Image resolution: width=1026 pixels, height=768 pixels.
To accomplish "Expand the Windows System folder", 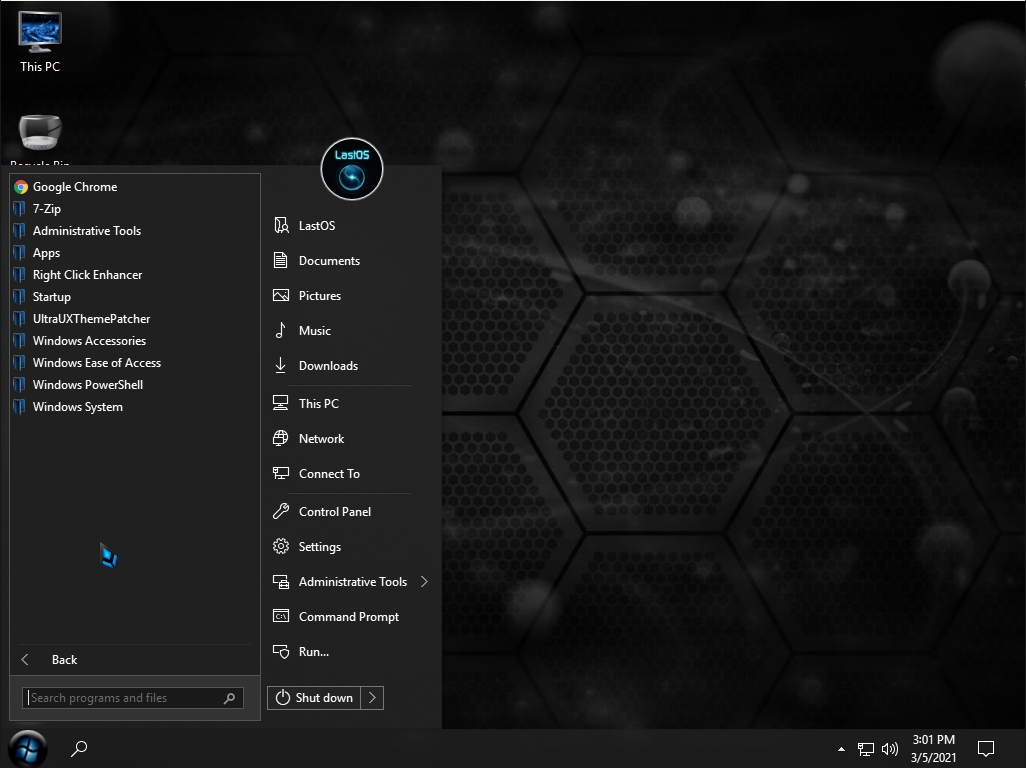I will tap(135, 407).
